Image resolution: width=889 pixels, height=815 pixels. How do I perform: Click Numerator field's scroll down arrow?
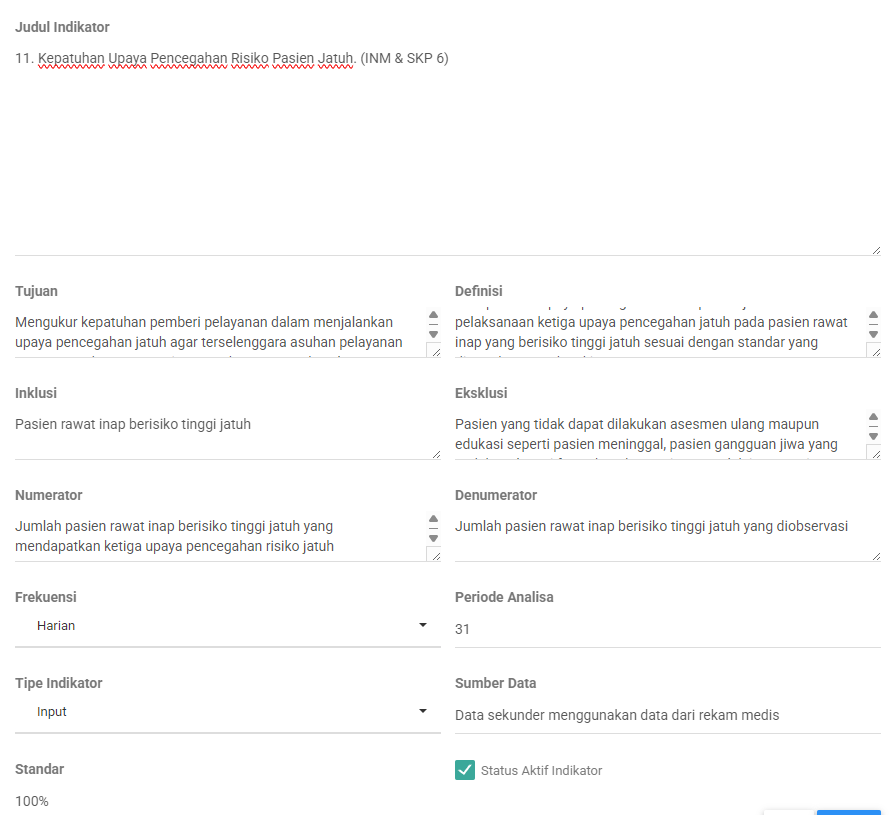click(433, 538)
